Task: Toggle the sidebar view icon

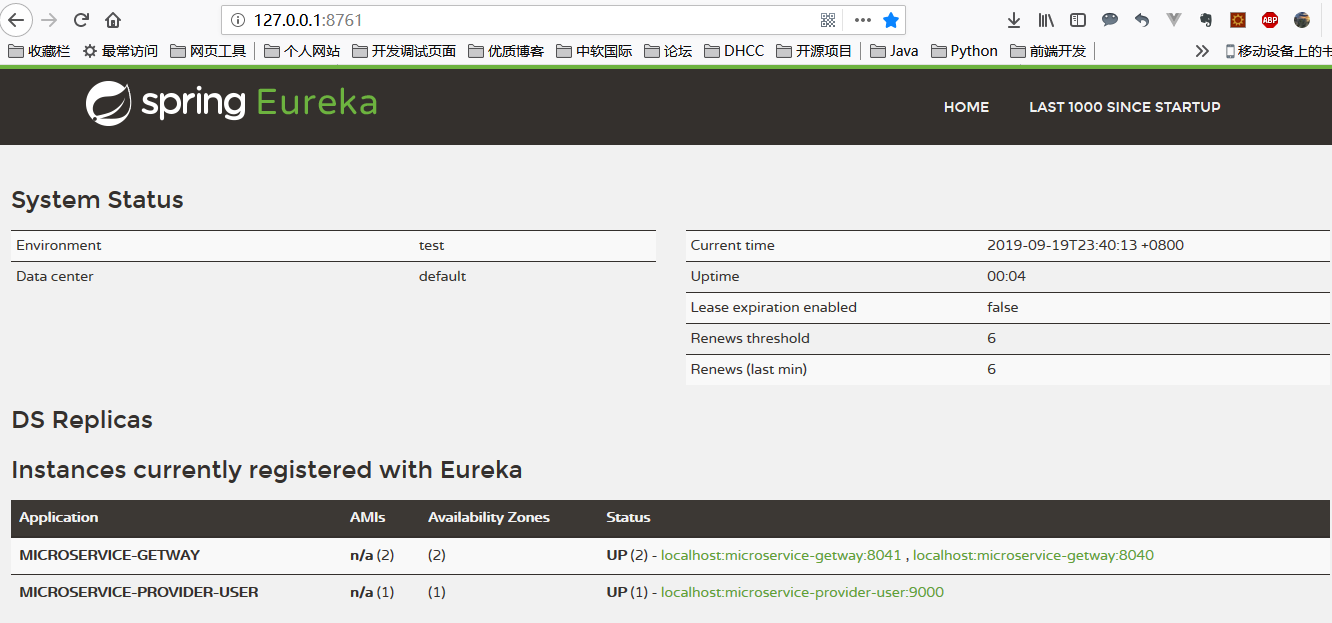Action: point(1078,20)
